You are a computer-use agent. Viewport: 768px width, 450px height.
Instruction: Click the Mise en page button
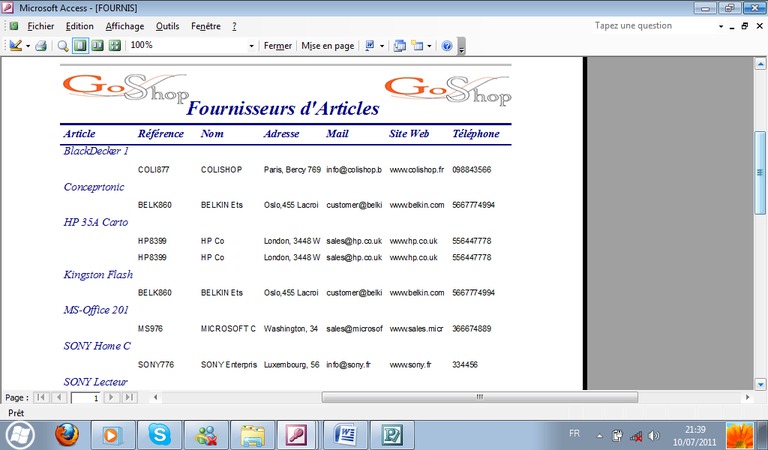coord(328,46)
